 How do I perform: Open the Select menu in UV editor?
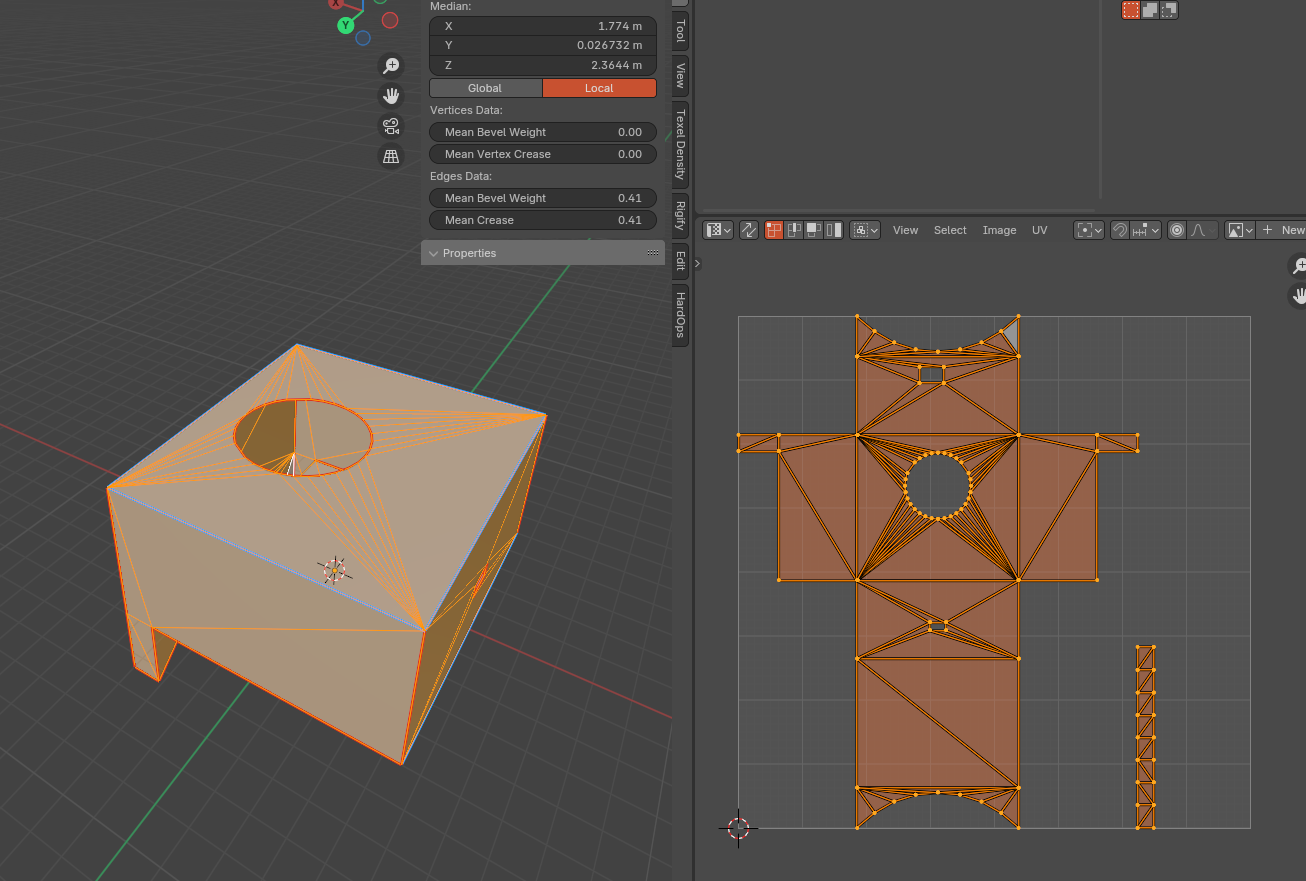950,230
